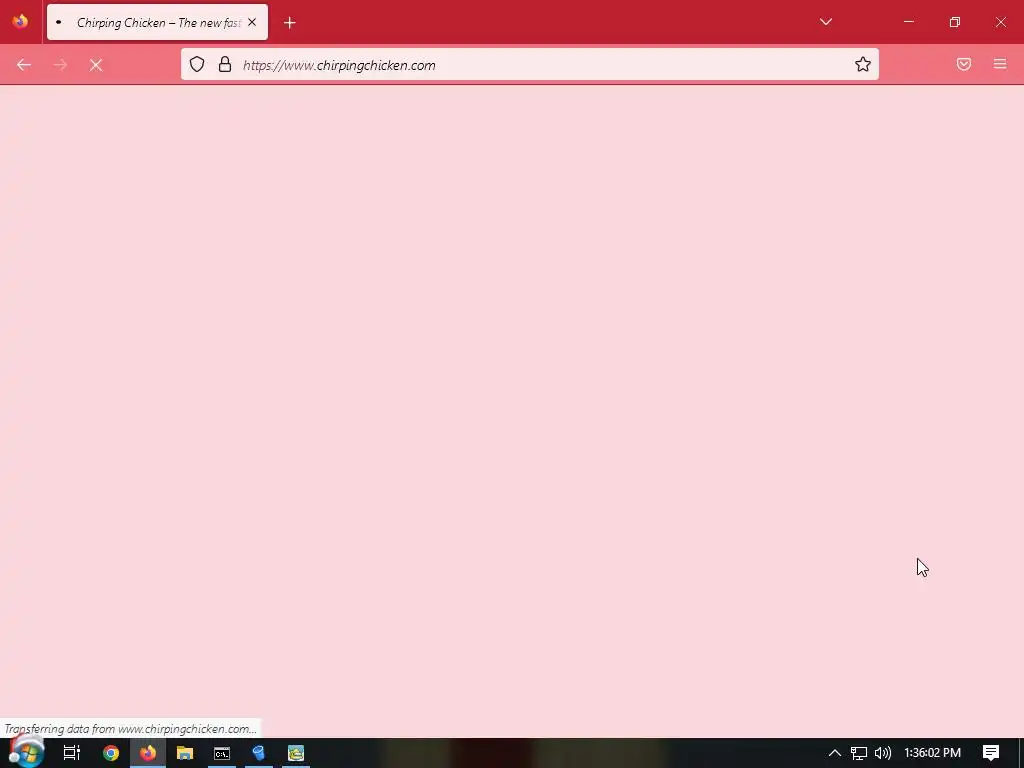The height and width of the screenshot is (768, 1024).
Task: Open the volume control
Action: 882,753
